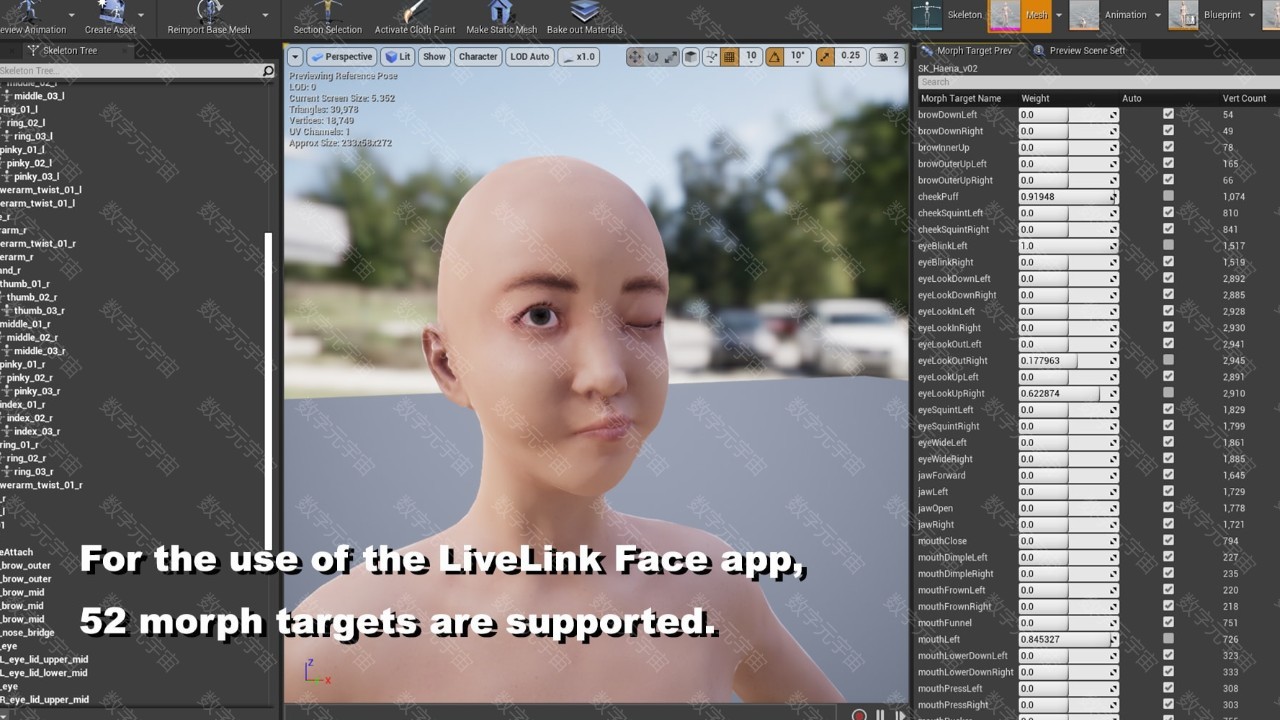
Task: Select thumb_03_r bone in Skeleton Tree
Action: tap(38, 311)
